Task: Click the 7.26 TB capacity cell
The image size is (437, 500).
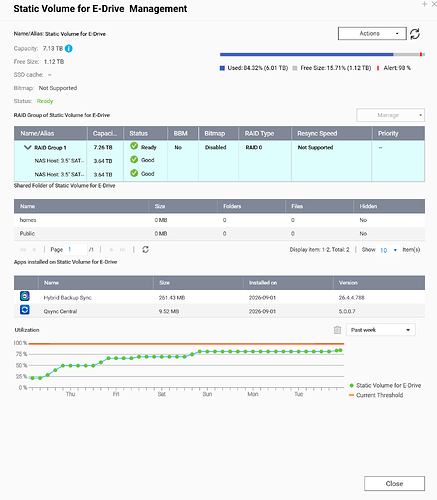Action: pyautogui.click(x=103, y=147)
